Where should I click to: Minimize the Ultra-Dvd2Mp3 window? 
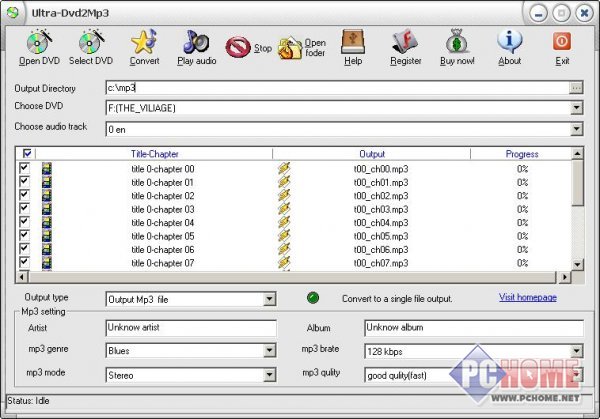pos(539,14)
